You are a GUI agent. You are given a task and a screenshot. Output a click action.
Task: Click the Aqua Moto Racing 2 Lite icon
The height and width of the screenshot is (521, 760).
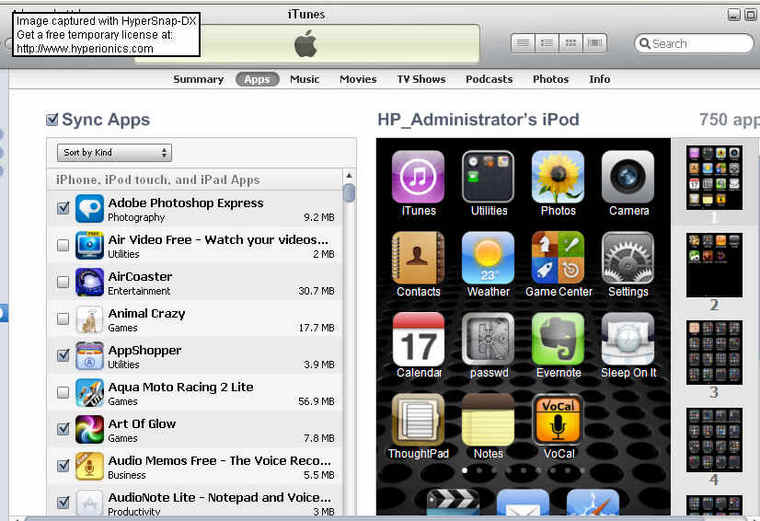tap(90, 393)
